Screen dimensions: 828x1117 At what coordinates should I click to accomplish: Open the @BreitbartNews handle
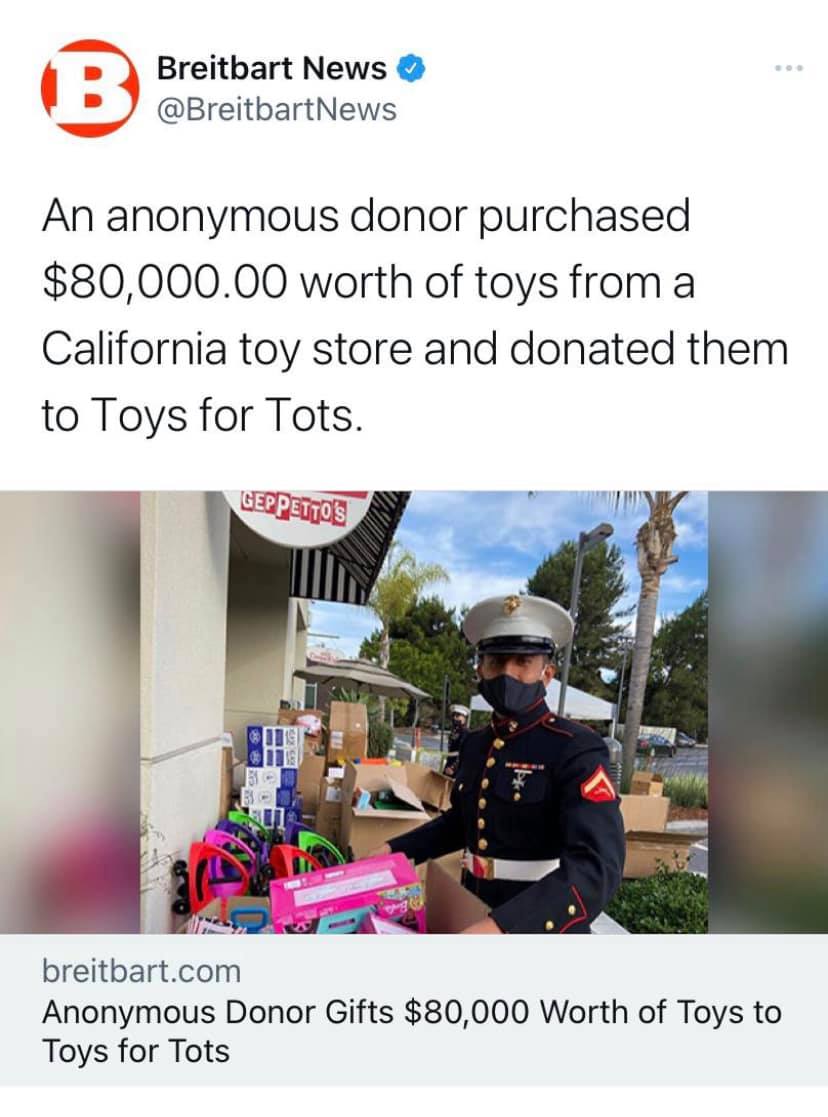[276, 110]
